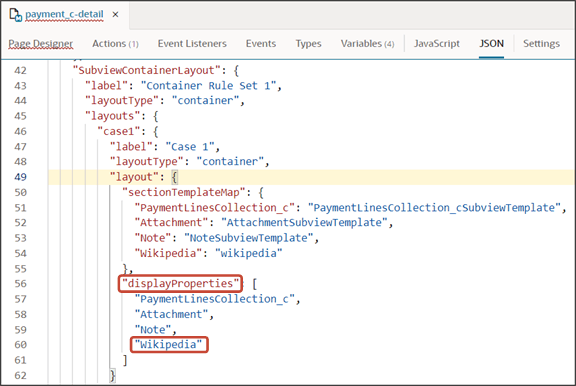This screenshot has width=576, height=386.
Task: Click the "Case 1" label value
Action: pos(190,147)
